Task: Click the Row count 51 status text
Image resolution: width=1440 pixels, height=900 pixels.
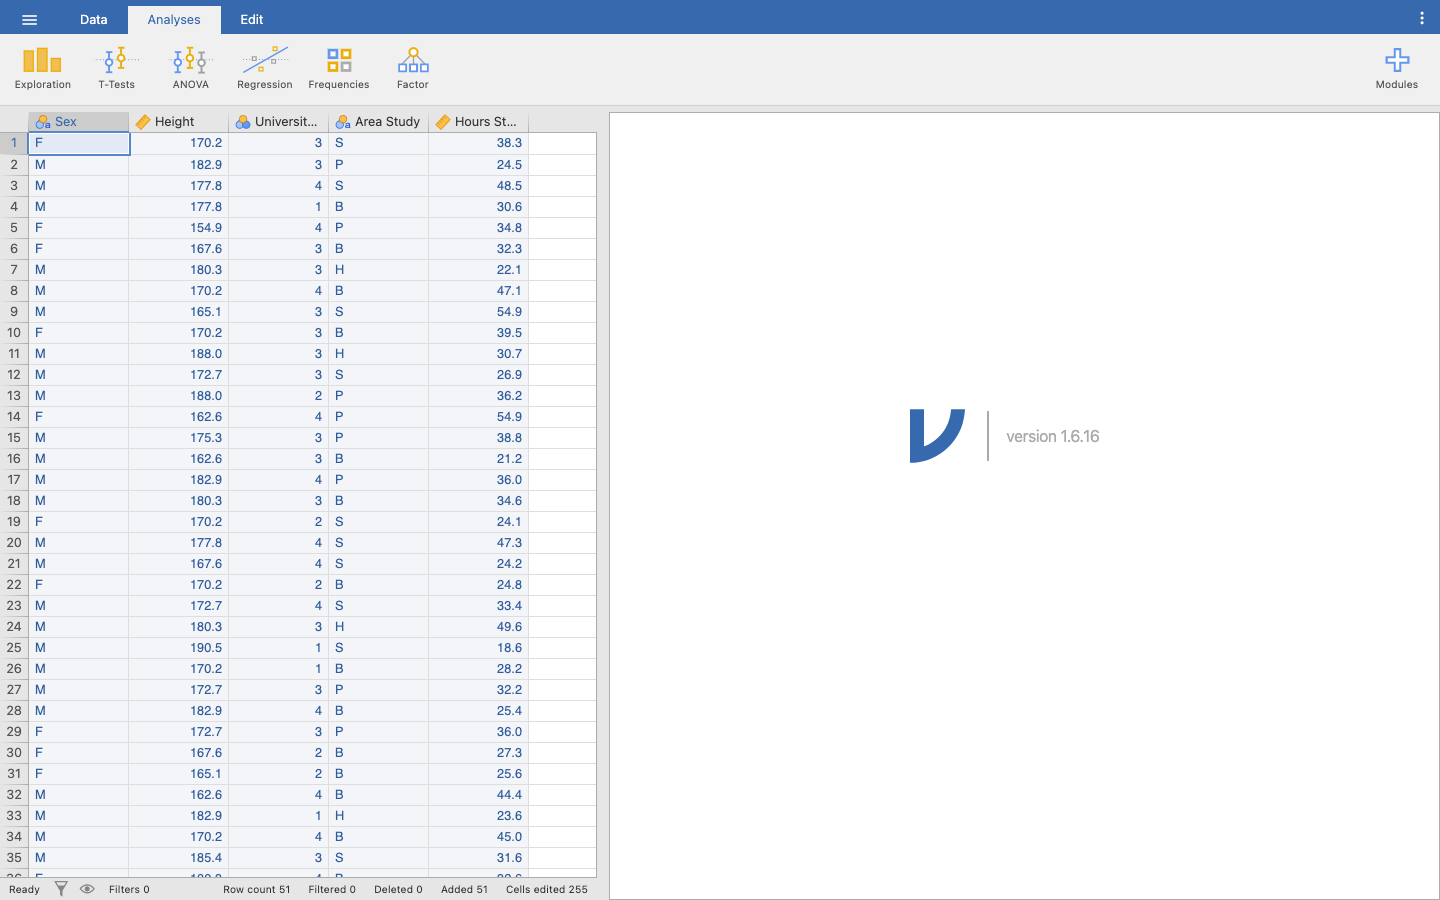Action: pyautogui.click(x=257, y=889)
